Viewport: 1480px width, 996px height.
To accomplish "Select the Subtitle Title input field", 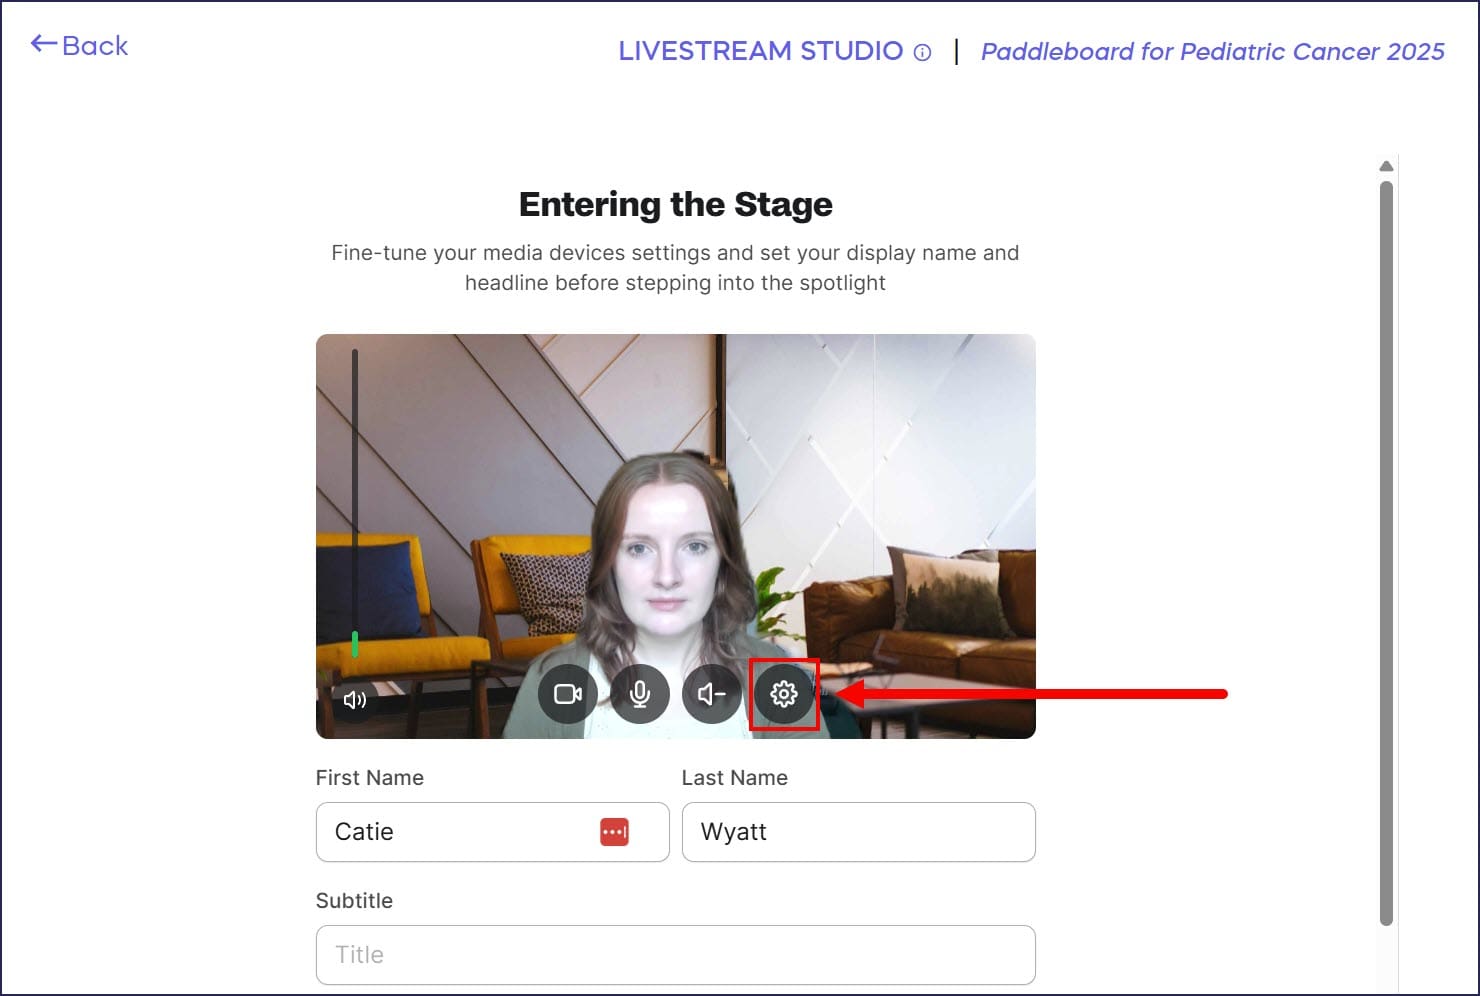I will coord(675,955).
